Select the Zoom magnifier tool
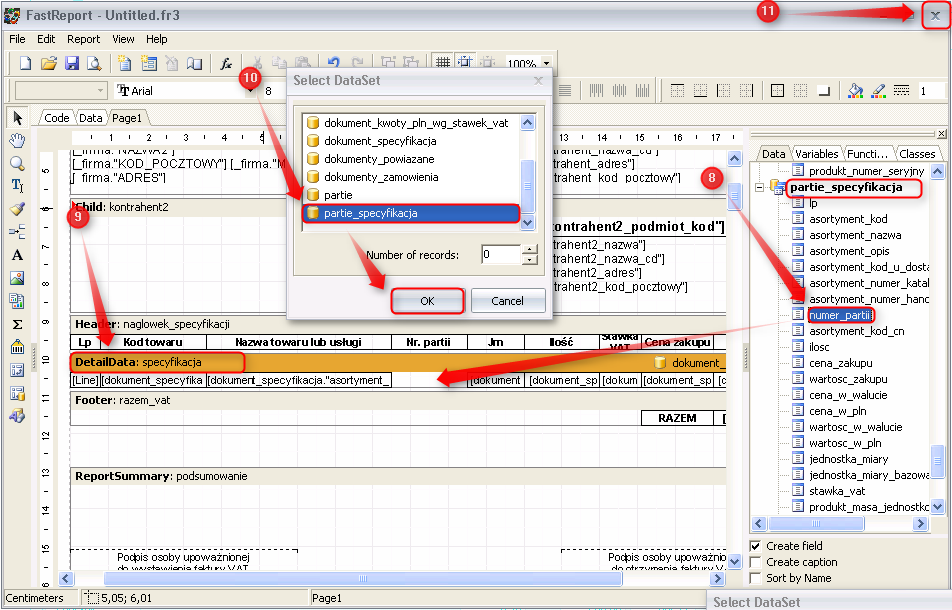This screenshot has width=952, height=610. click(x=17, y=163)
